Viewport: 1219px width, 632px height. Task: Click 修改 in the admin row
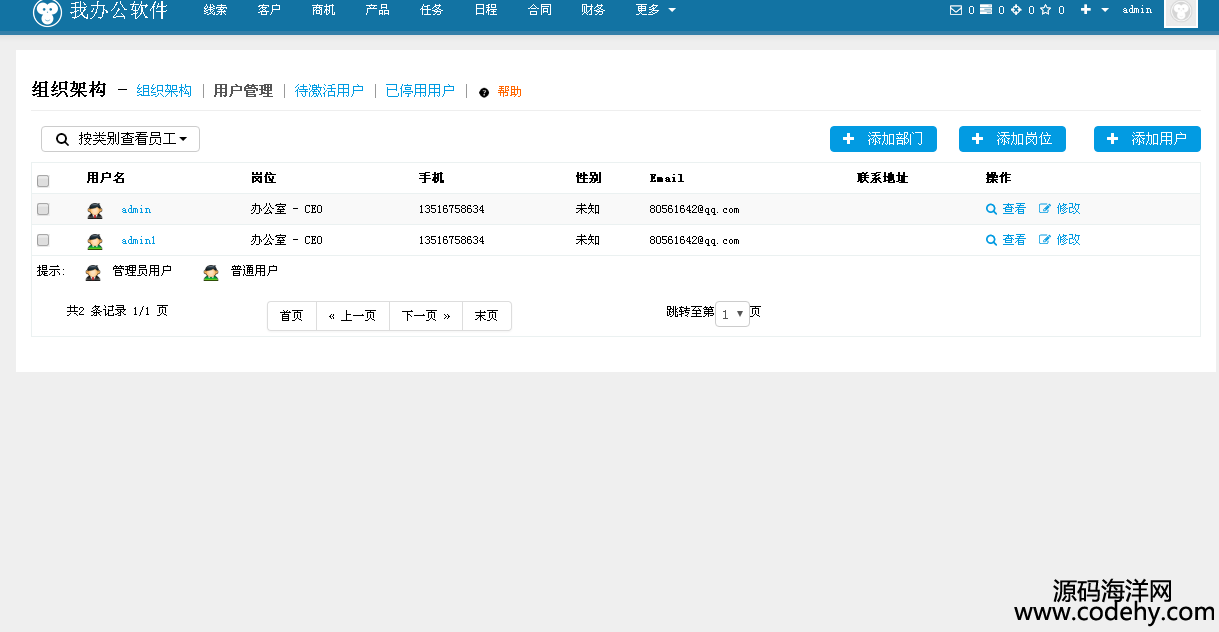[x=1068, y=209]
